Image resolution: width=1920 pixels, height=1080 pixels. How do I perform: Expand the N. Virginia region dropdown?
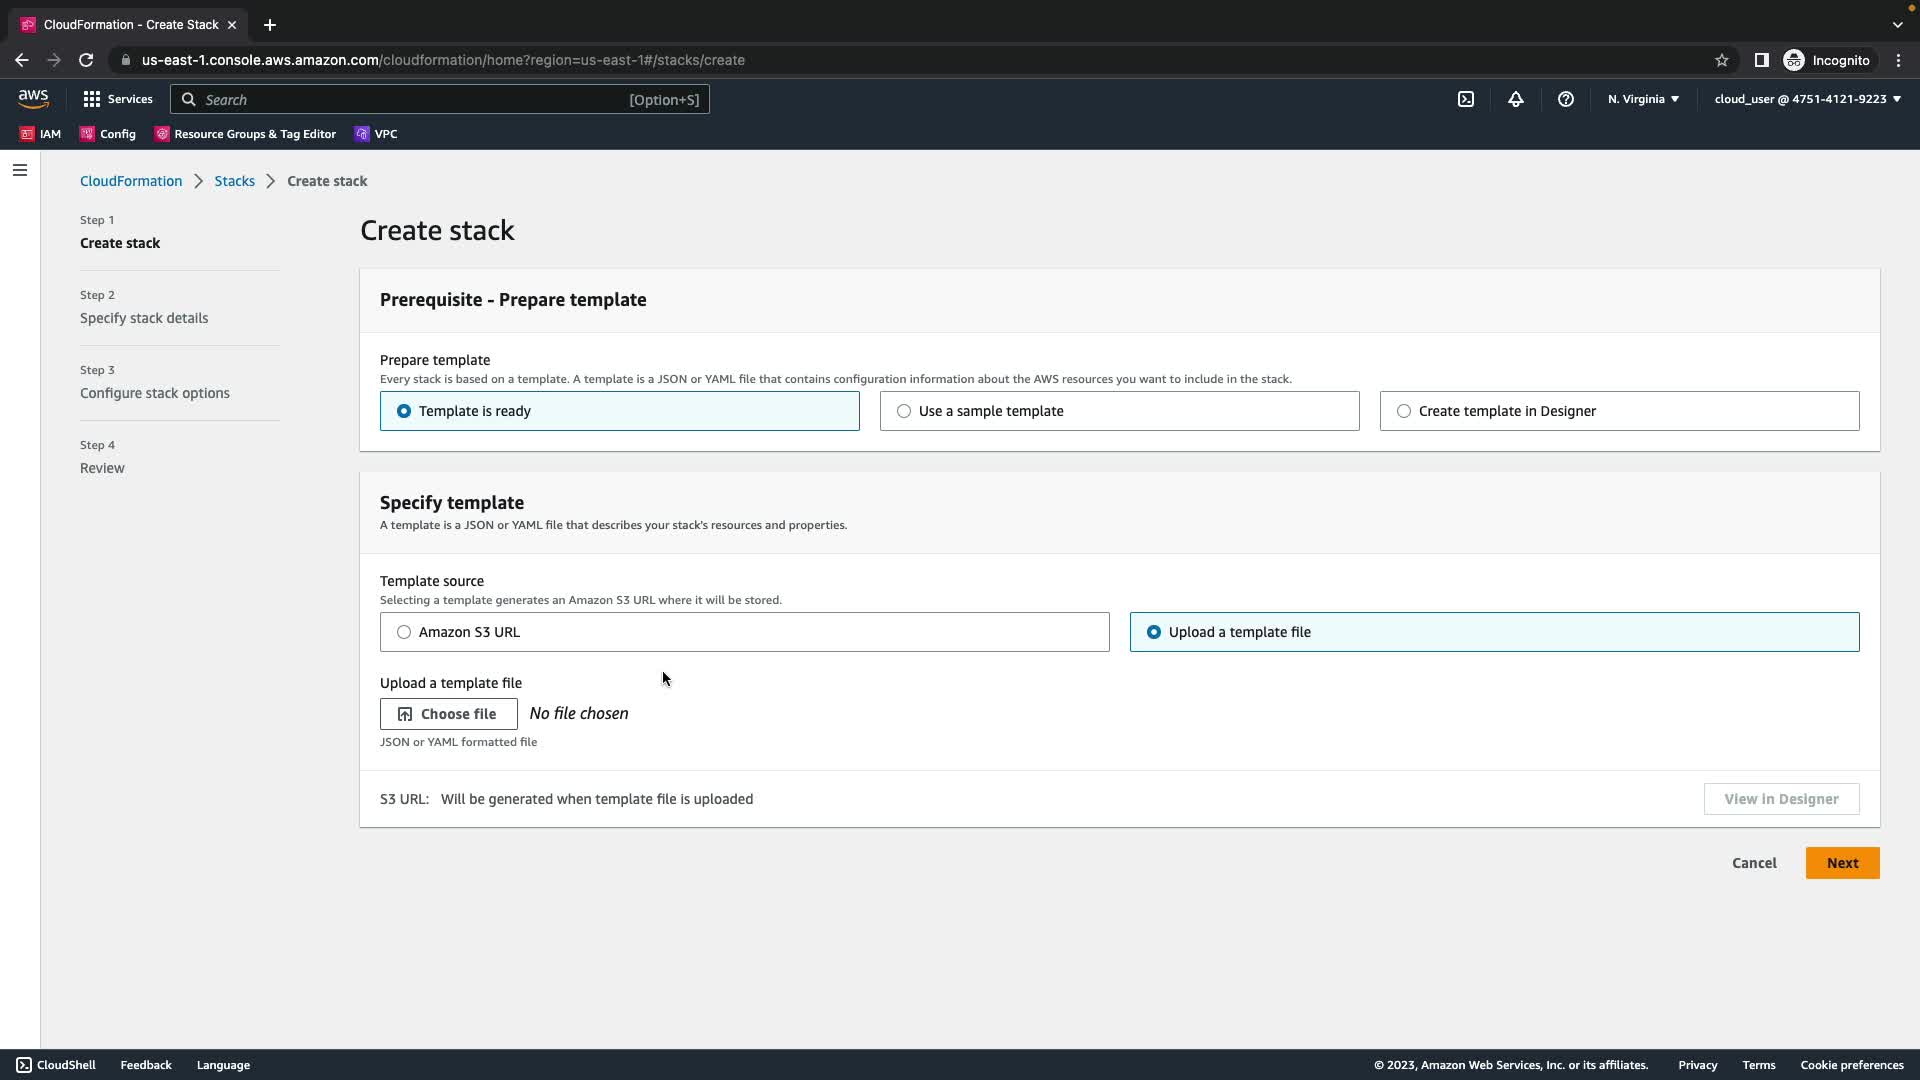click(1643, 99)
